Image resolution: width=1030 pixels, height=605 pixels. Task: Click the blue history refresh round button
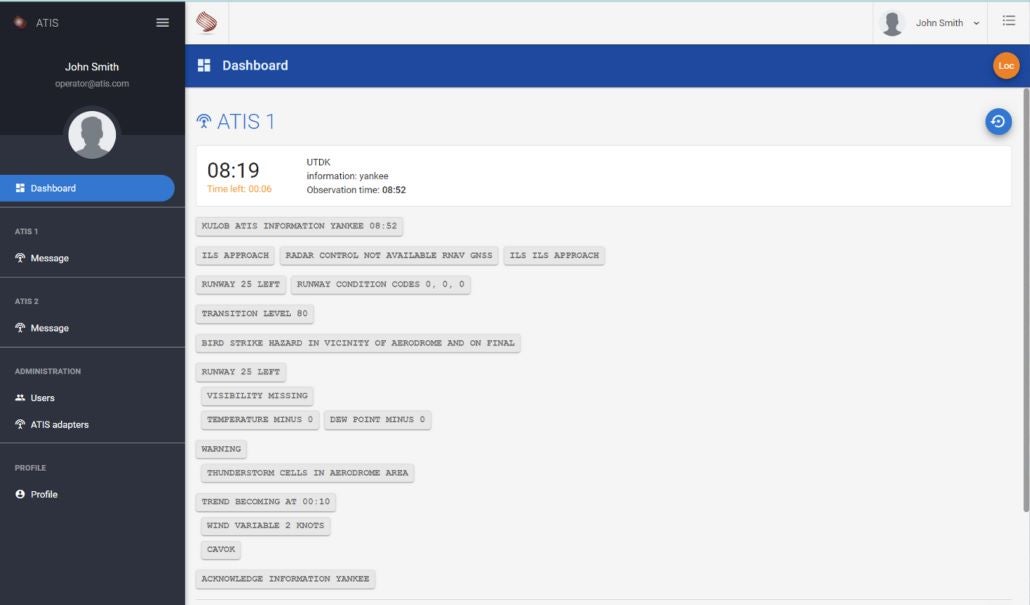tap(997, 122)
